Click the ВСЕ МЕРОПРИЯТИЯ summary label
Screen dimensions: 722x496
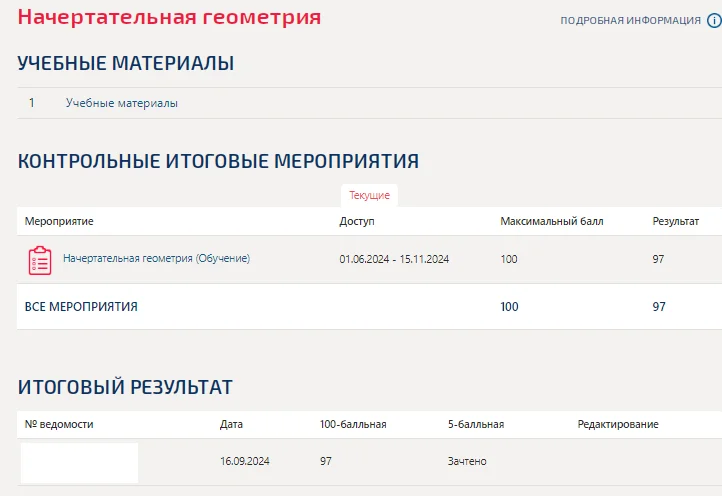tap(81, 307)
